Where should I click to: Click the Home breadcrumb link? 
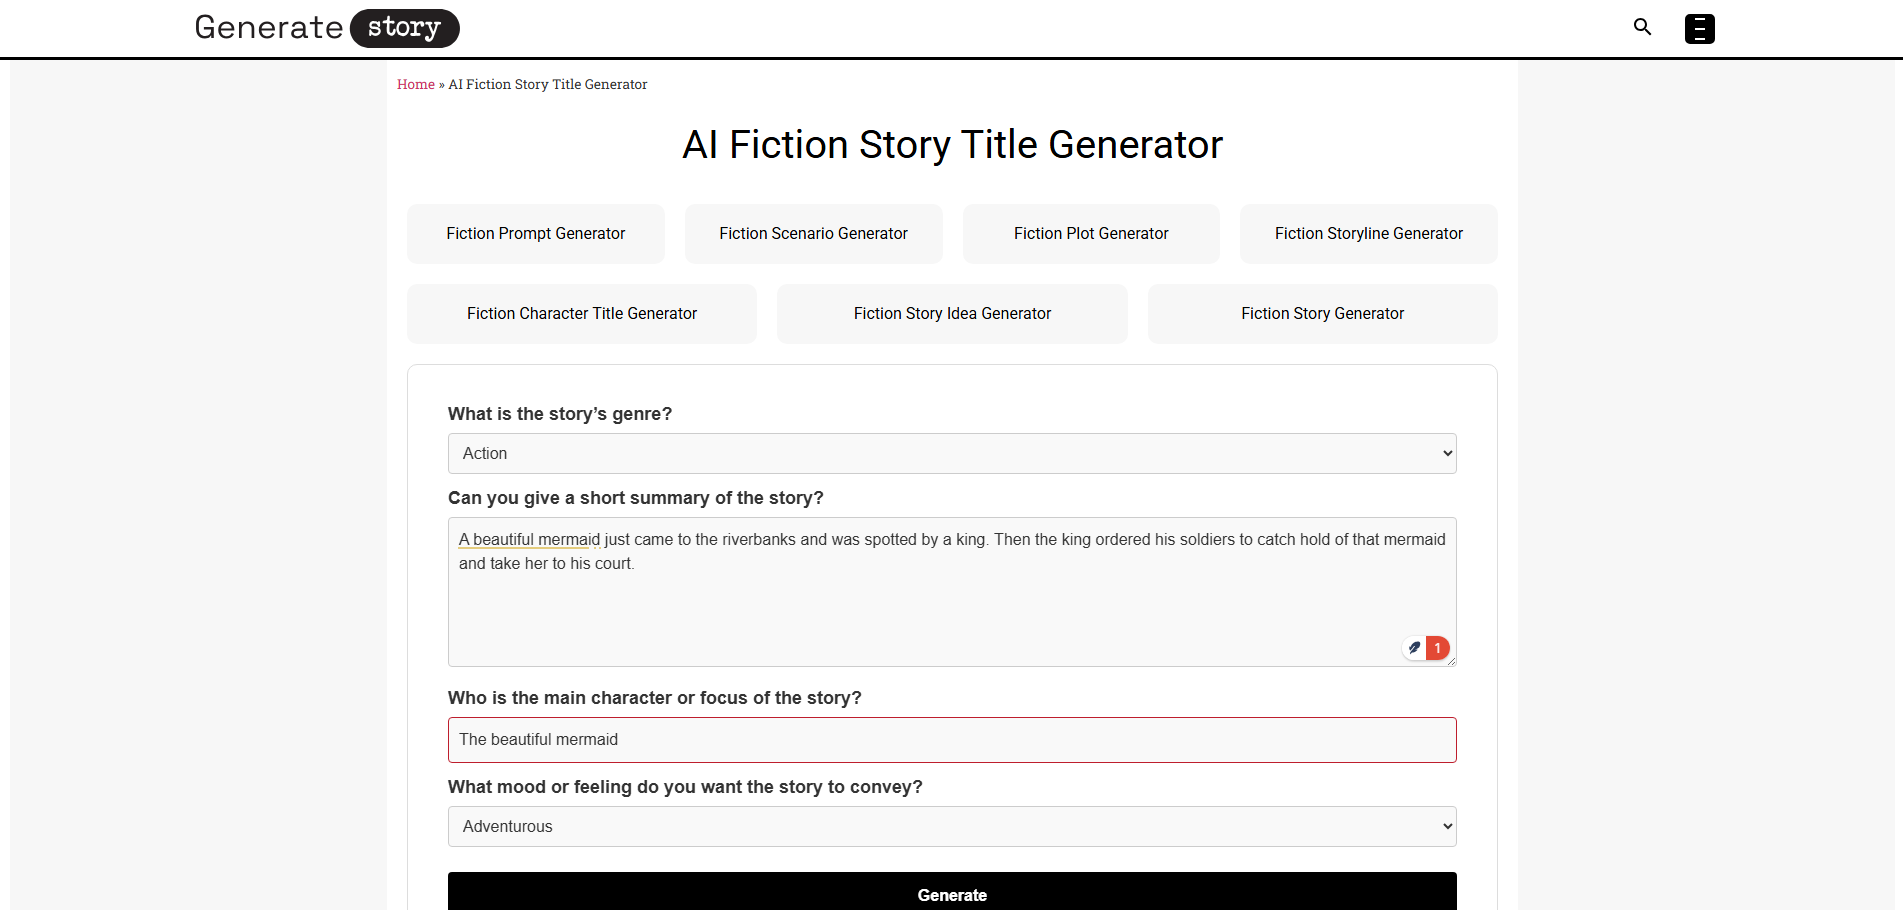[415, 84]
